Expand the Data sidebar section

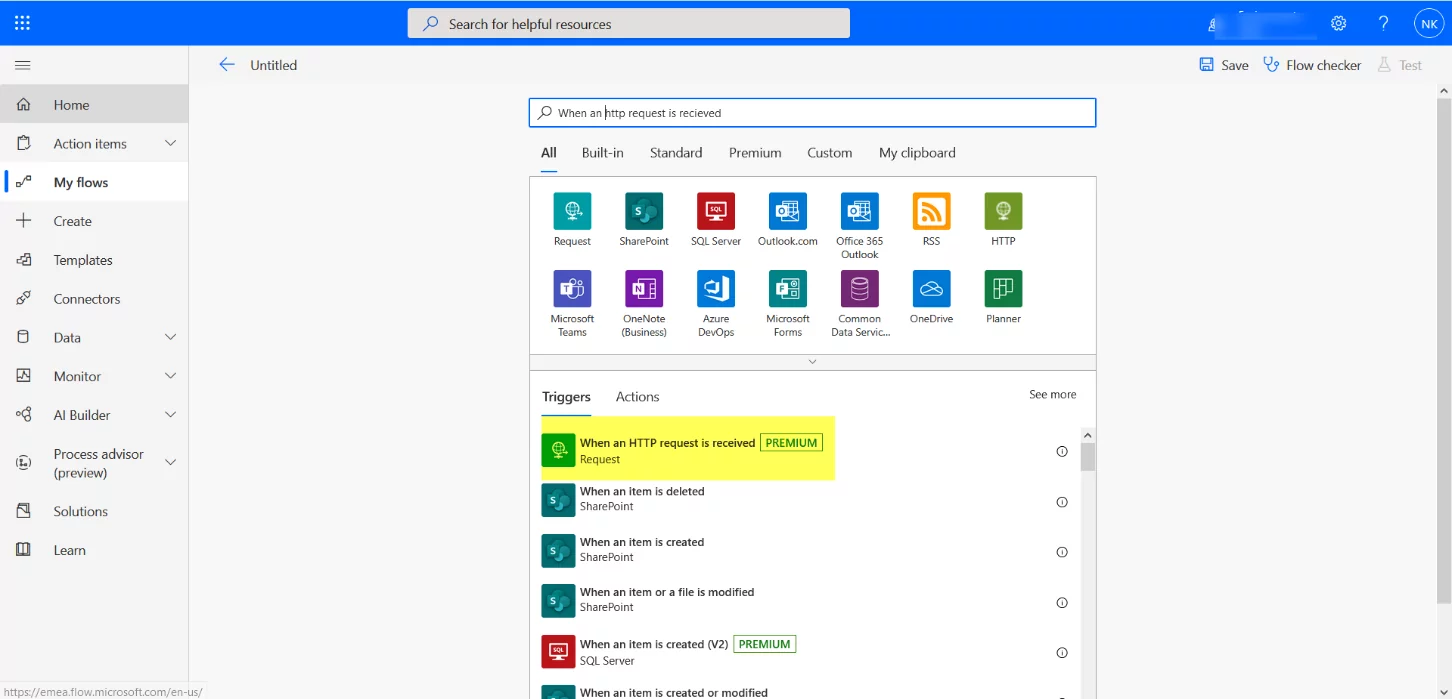(x=170, y=337)
